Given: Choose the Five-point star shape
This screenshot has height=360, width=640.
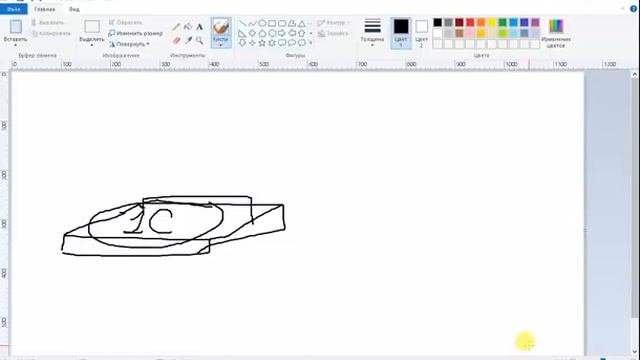Looking at the screenshot, I should click(x=262, y=42).
